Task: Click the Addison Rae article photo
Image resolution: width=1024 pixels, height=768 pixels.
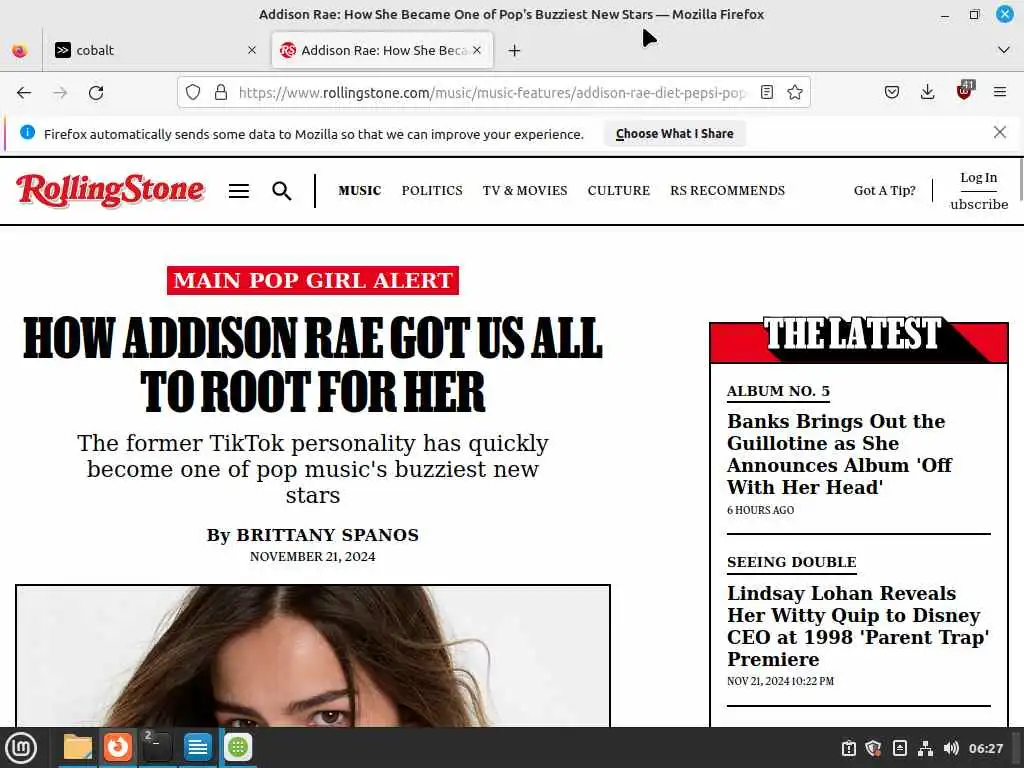Action: pos(313,656)
